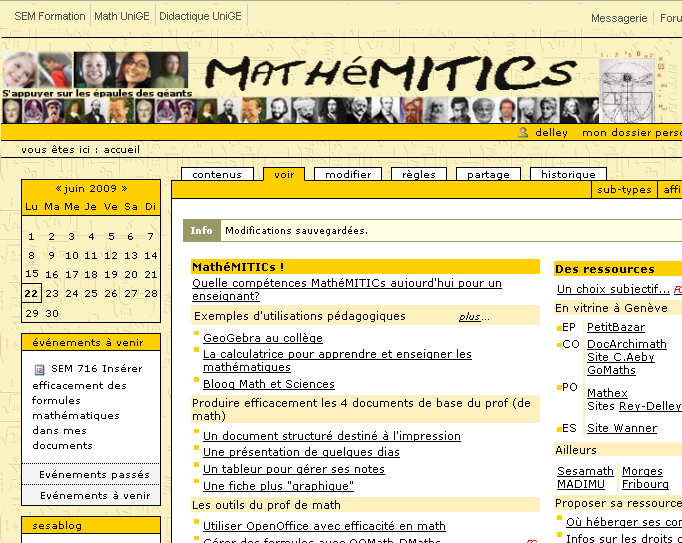
Task: Open GeoGebra au collège link
Action: click(263, 338)
